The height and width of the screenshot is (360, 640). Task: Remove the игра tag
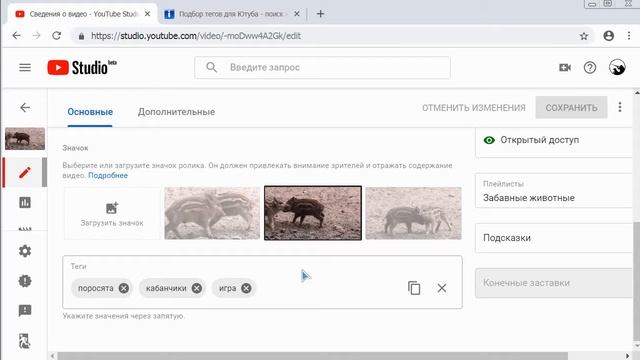(x=246, y=288)
